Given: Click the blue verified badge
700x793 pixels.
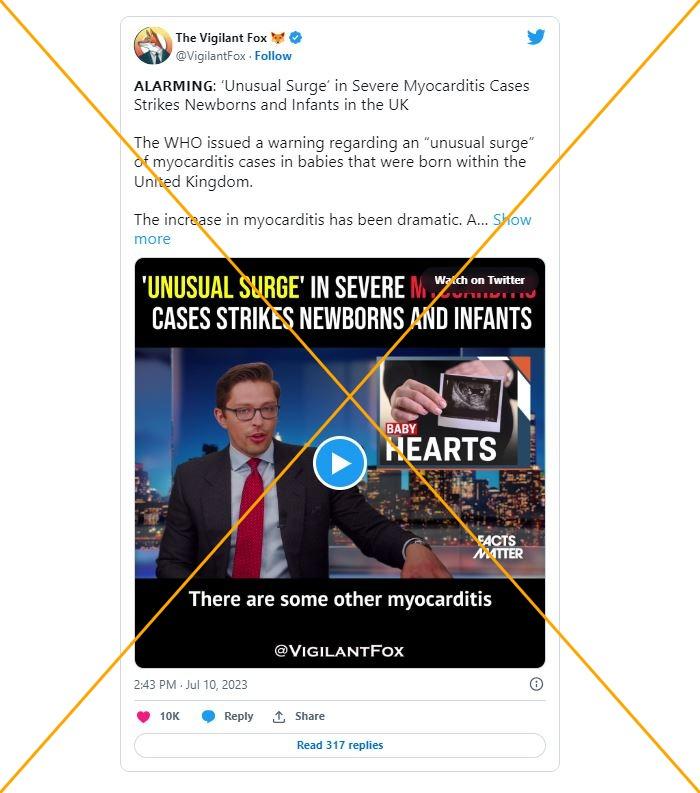Looking at the screenshot, I should (x=295, y=37).
